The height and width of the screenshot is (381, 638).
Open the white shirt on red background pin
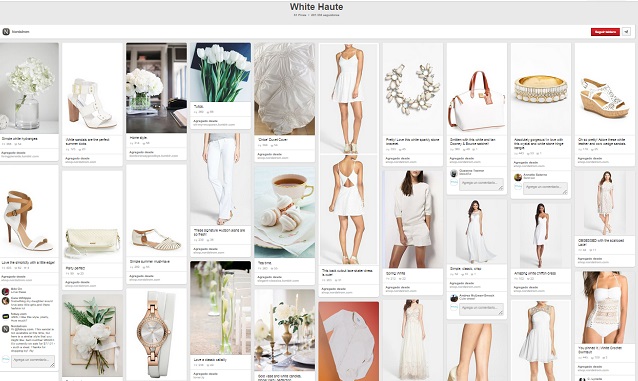click(x=349, y=342)
